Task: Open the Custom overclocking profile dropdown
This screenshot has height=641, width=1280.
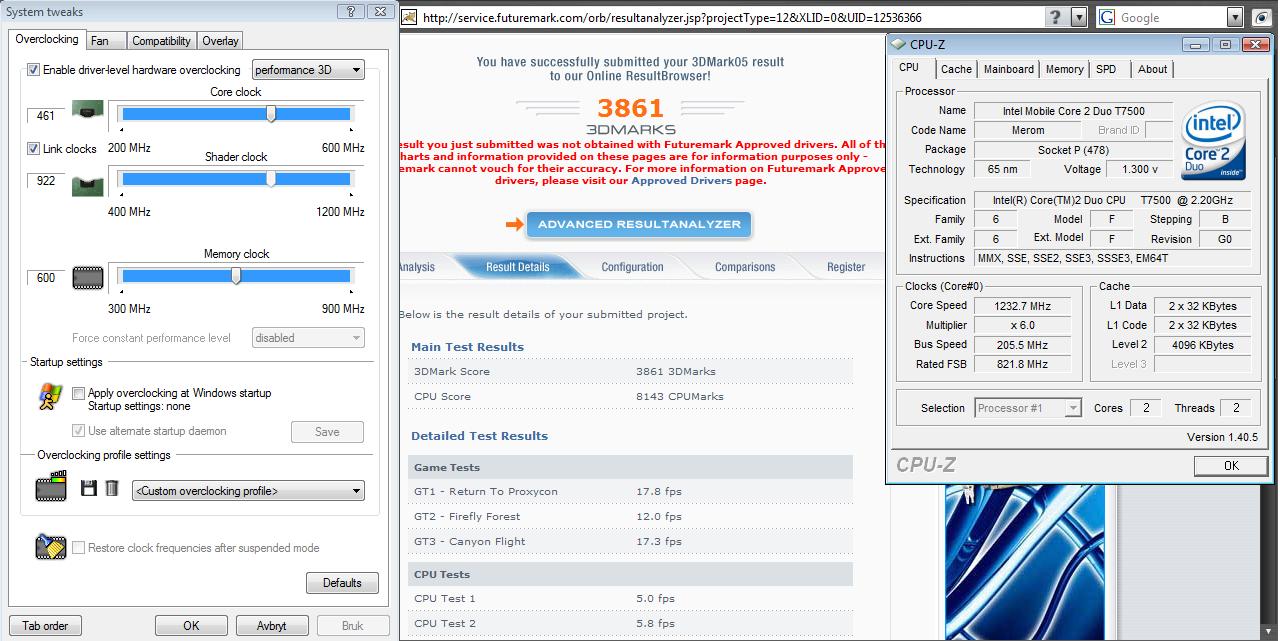Action: click(x=248, y=491)
